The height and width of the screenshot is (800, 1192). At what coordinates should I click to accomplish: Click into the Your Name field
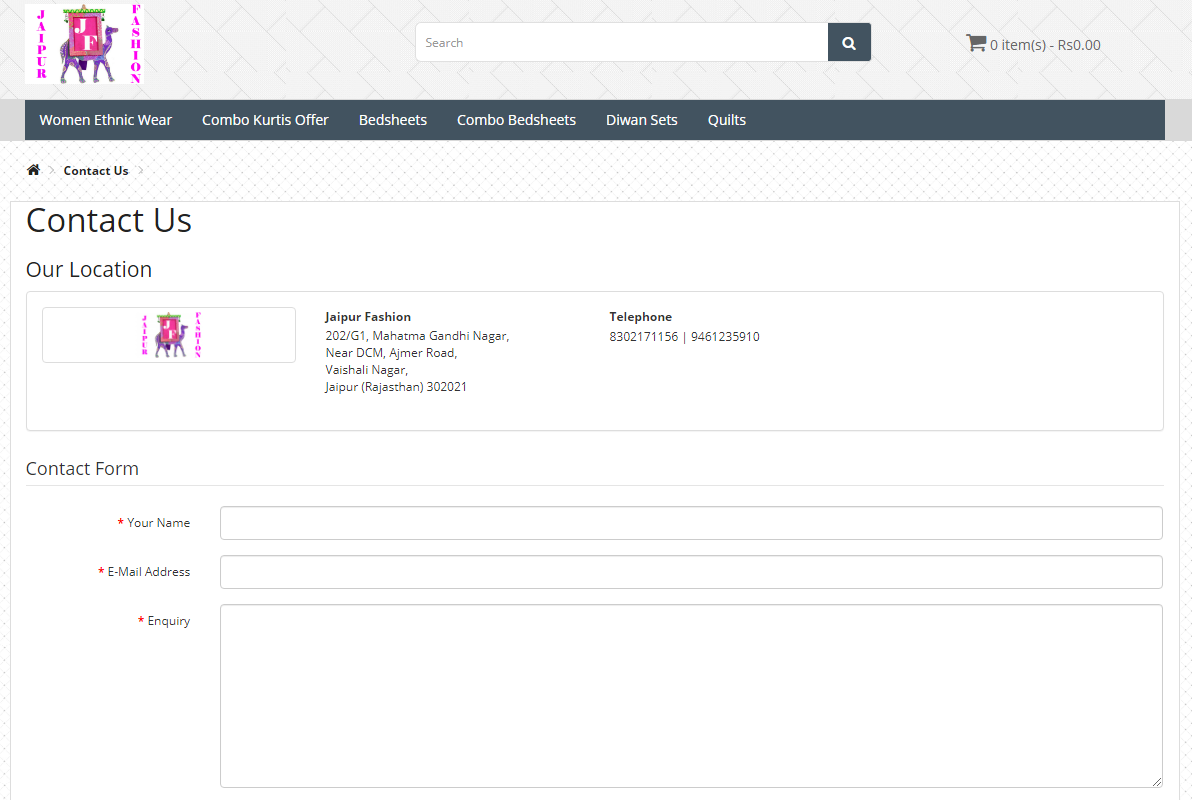[690, 523]
